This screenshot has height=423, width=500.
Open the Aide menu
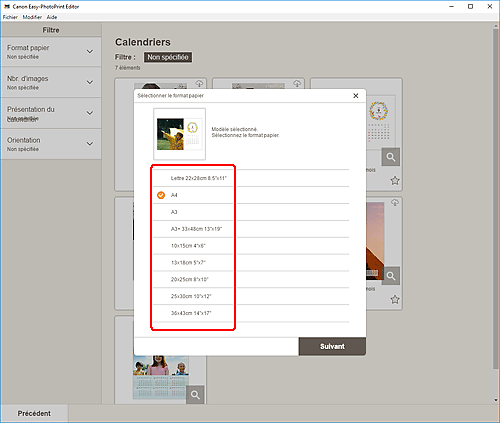point(52,17)
